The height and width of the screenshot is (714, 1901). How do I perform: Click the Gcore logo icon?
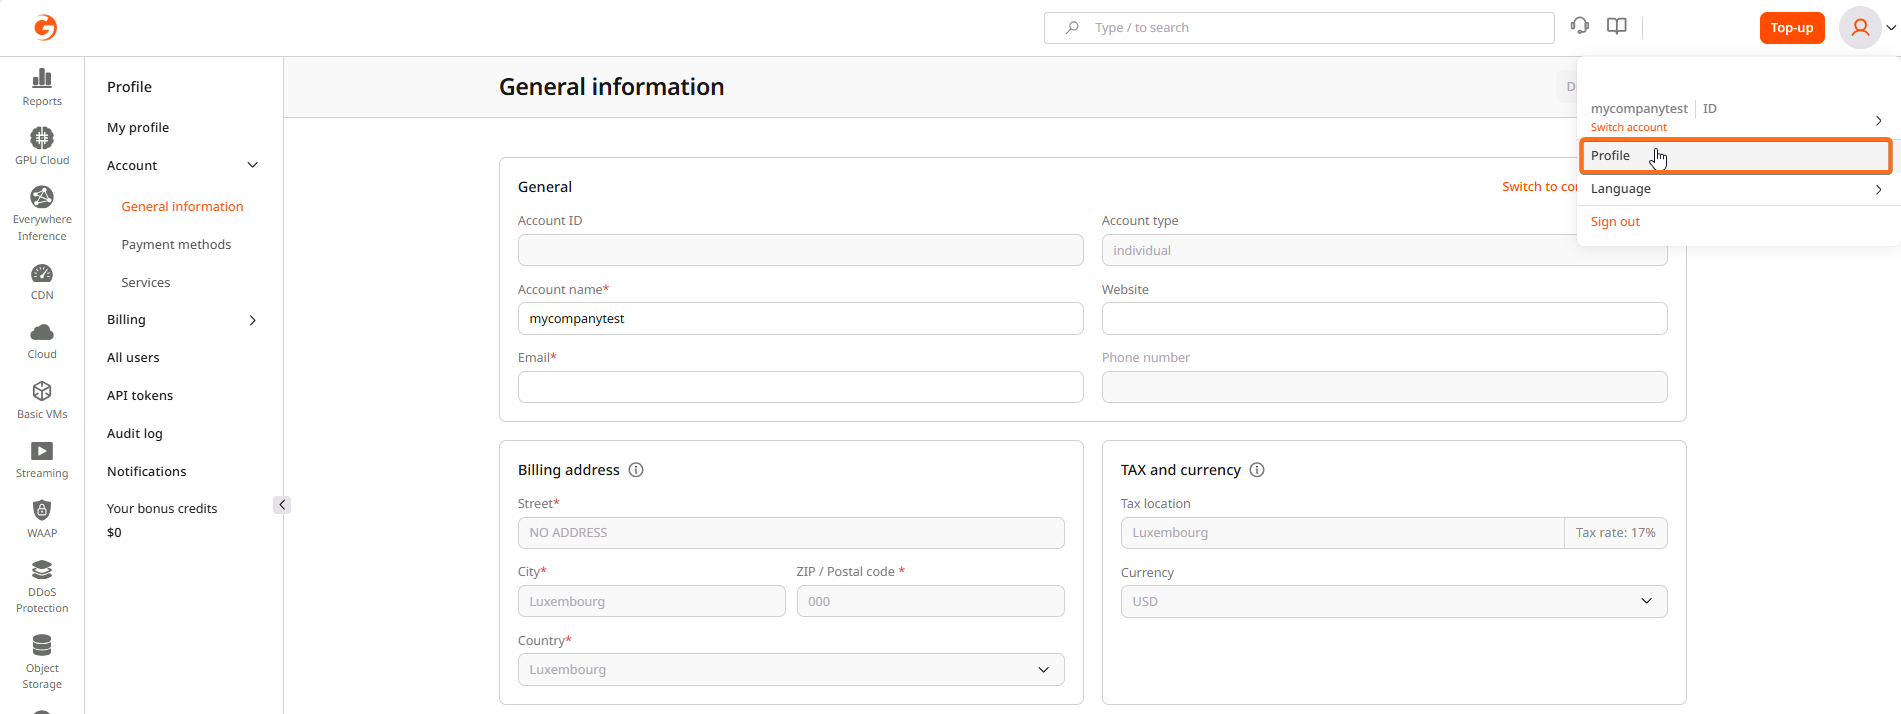45,27
